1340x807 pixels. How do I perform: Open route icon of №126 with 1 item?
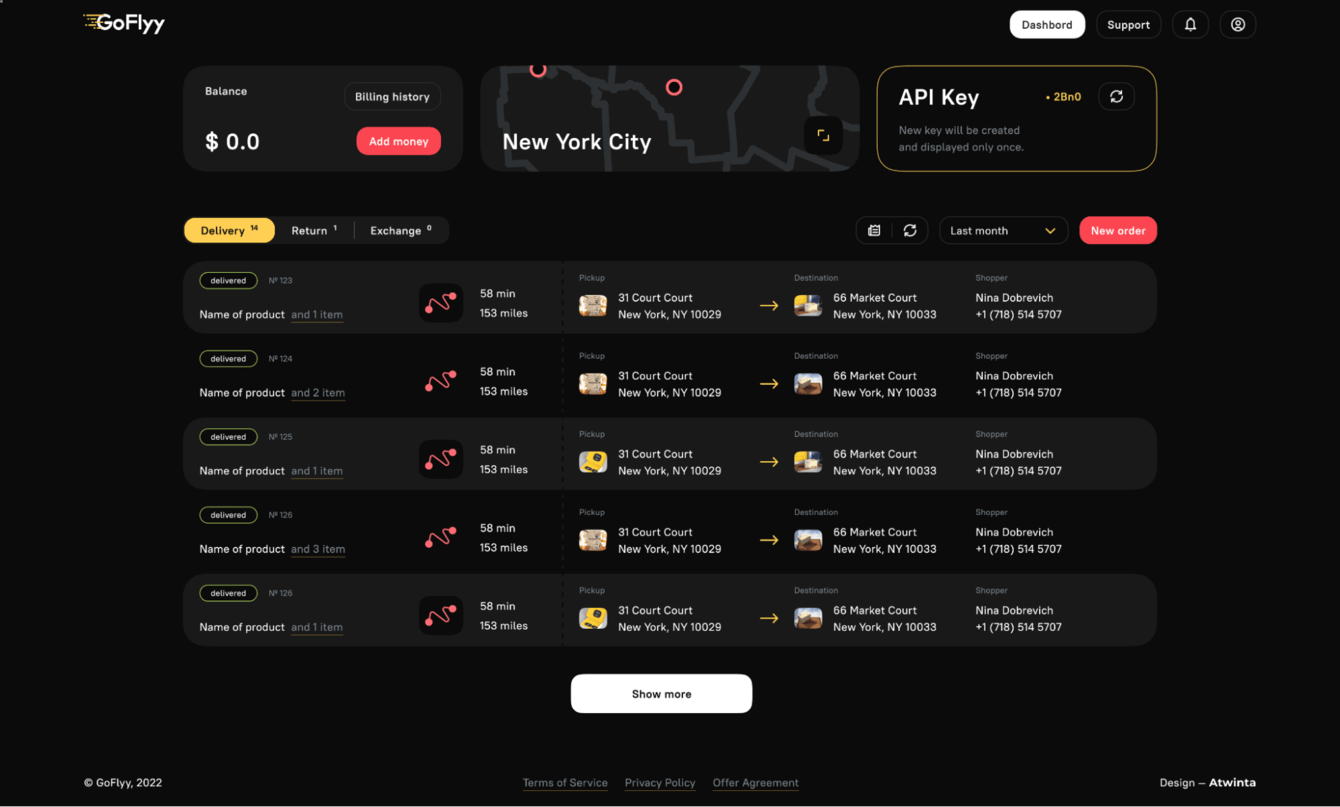[441, 615]
